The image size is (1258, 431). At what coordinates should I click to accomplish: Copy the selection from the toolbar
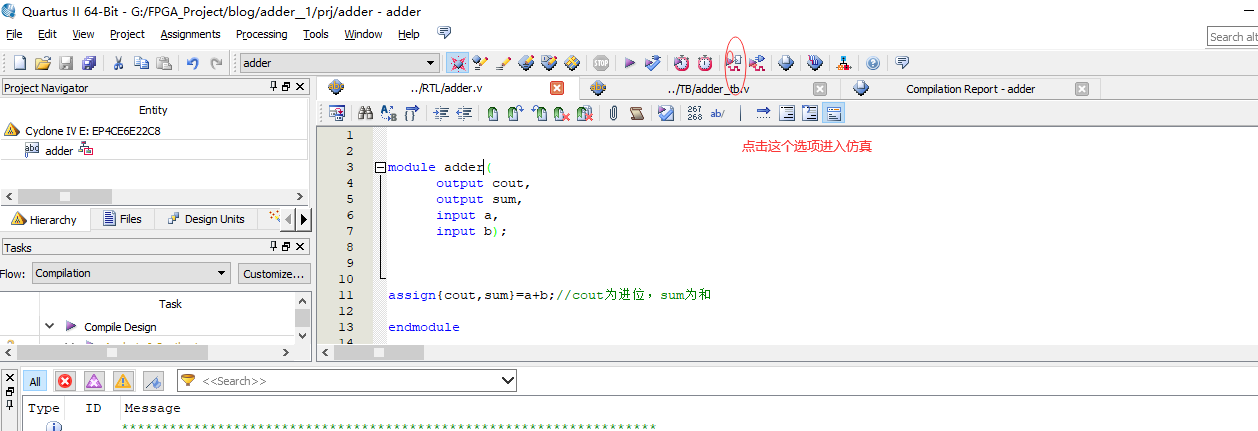pyautogui.click(x=141, y=63)
